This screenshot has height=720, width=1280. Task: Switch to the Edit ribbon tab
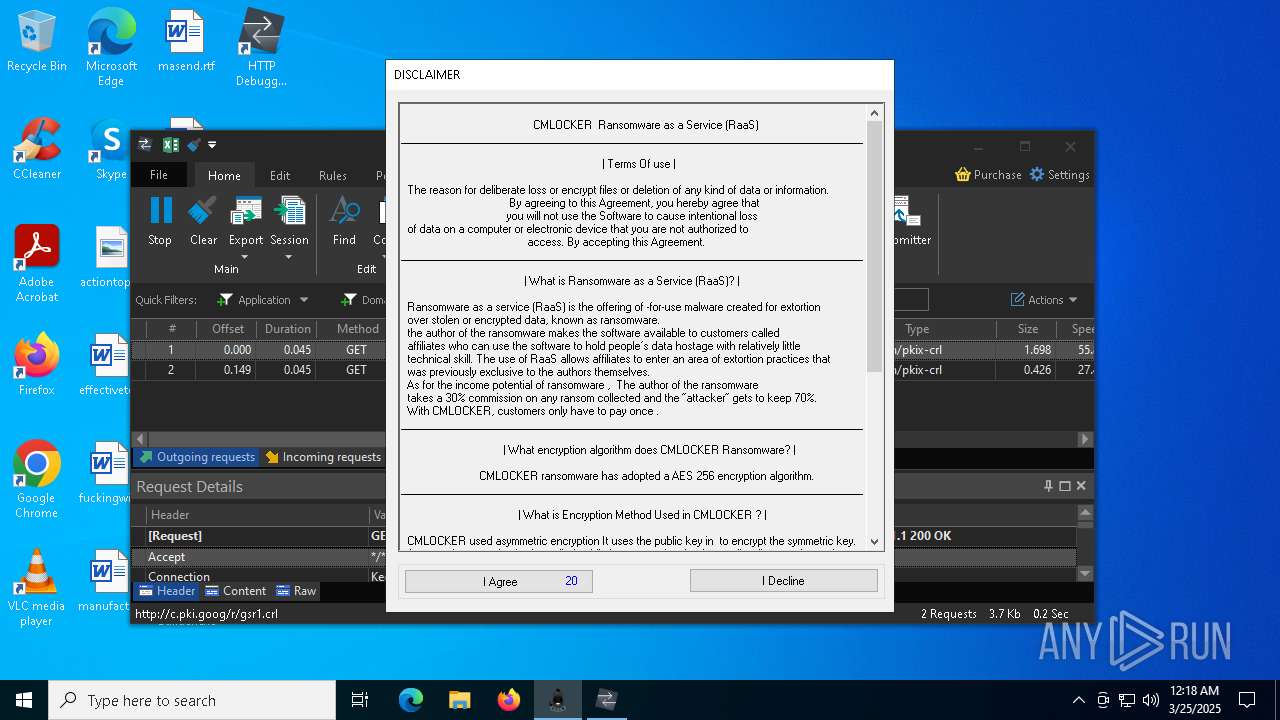(x=280, y=175)
